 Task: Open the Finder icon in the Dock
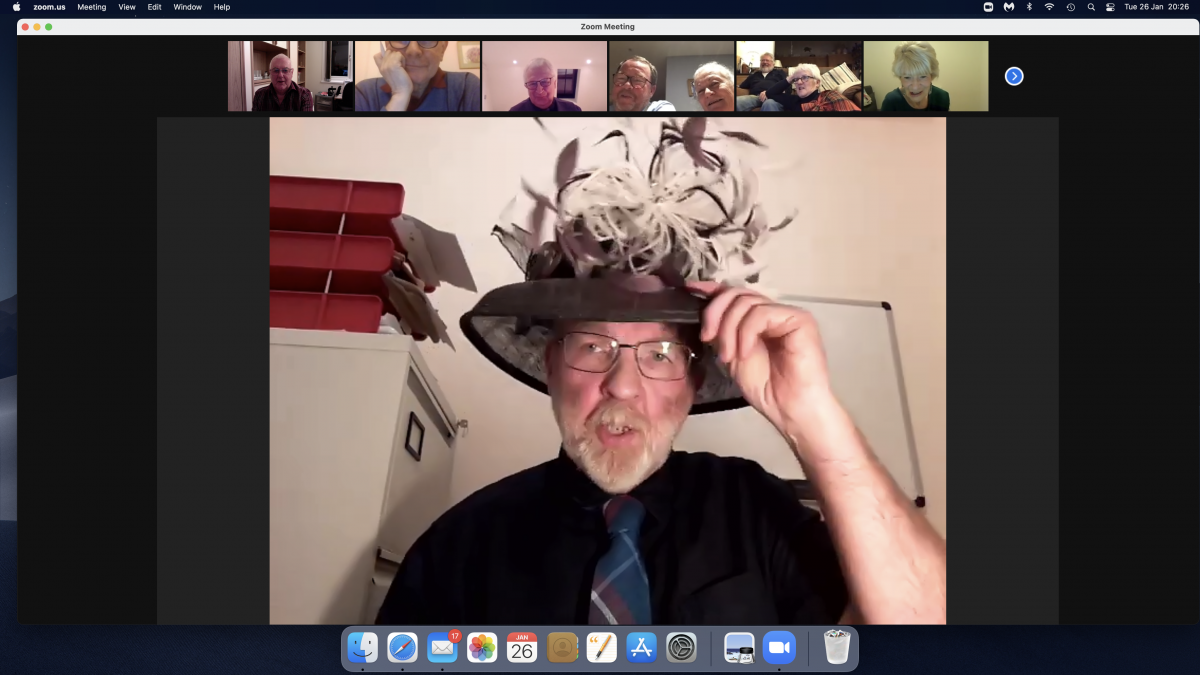(362, 648)
